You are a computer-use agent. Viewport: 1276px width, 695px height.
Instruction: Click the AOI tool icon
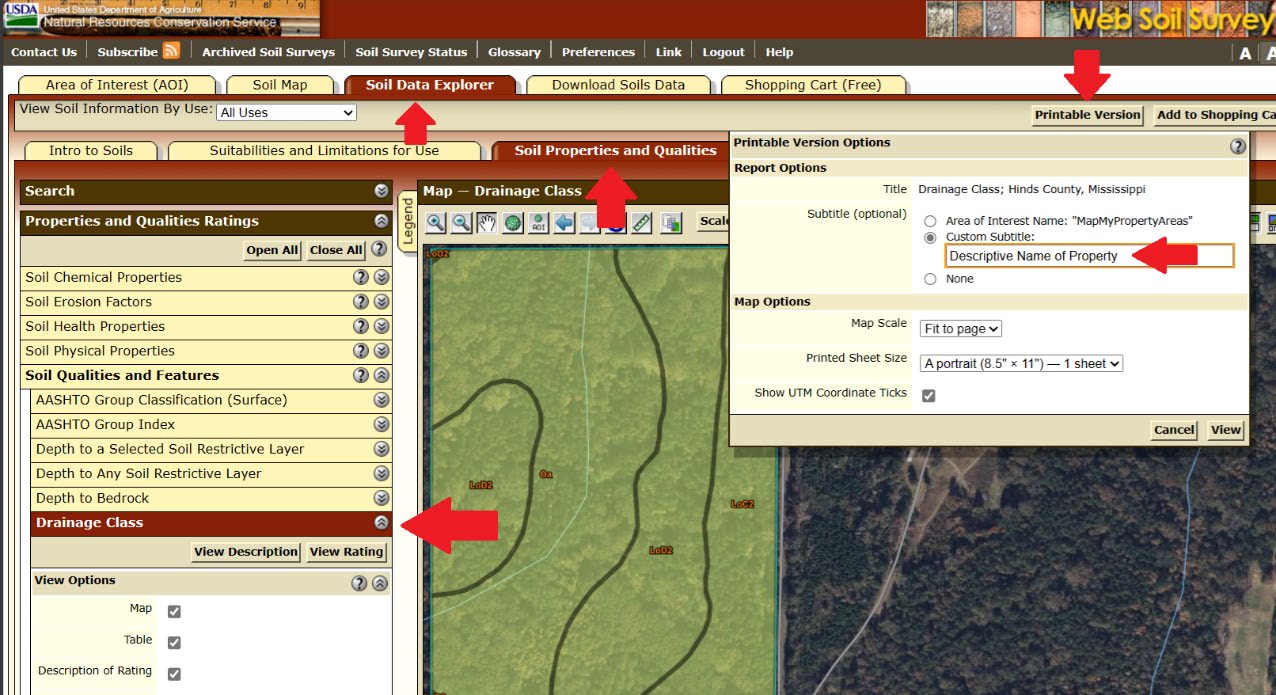click(539, 222)
